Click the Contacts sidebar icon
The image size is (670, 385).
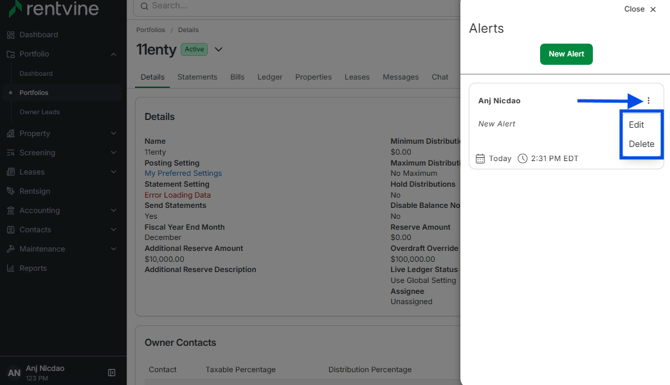pyautogui.click(x=11, y=229)
